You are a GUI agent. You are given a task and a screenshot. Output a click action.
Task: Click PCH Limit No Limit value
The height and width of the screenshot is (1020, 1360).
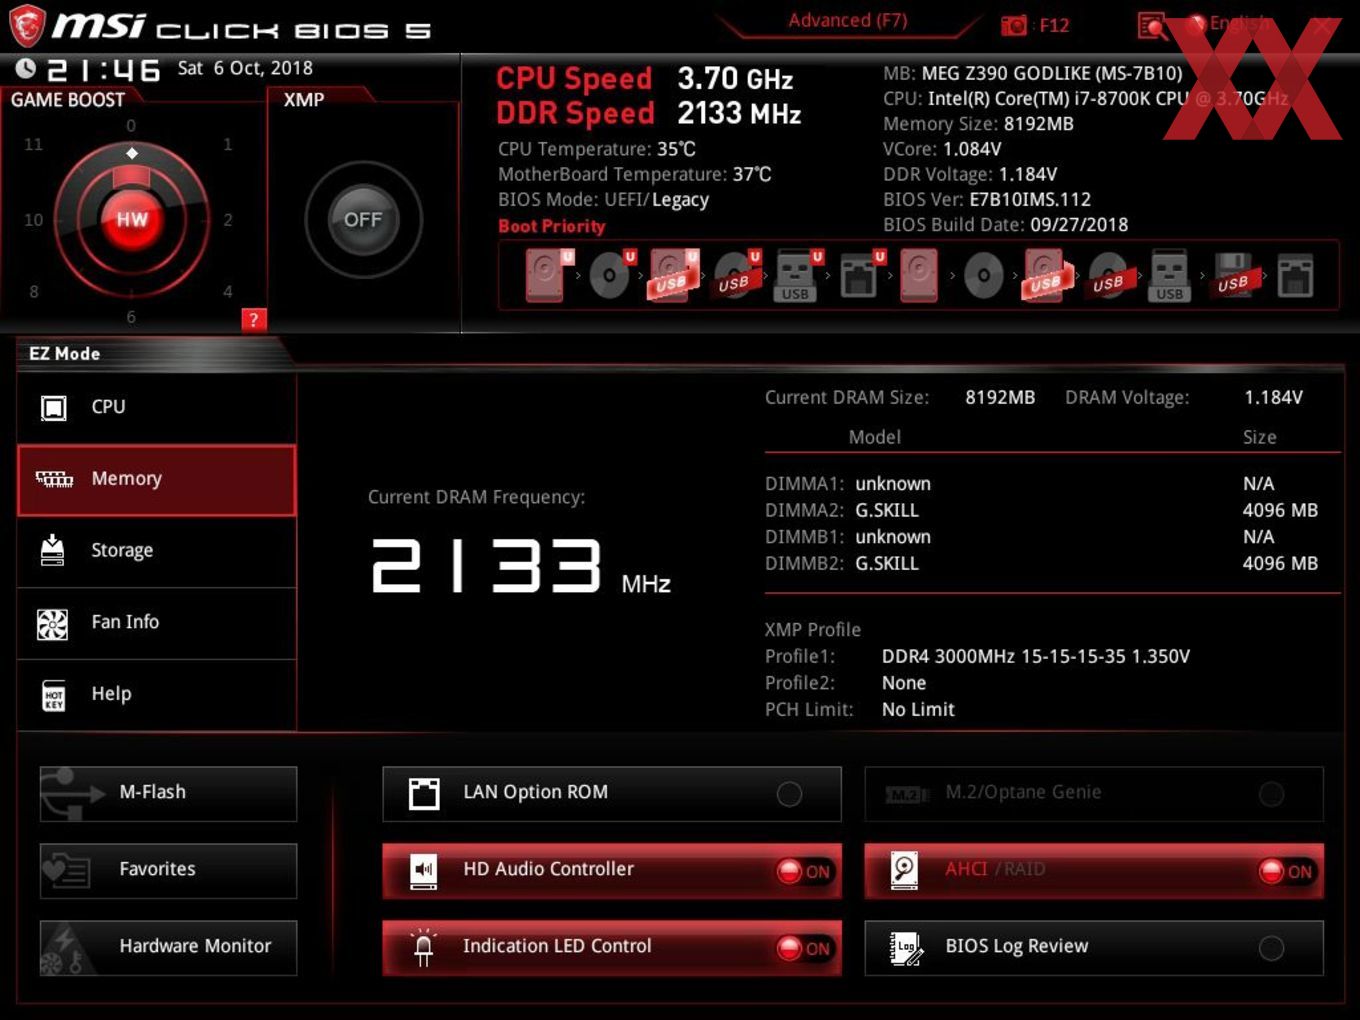coord(918,710)
